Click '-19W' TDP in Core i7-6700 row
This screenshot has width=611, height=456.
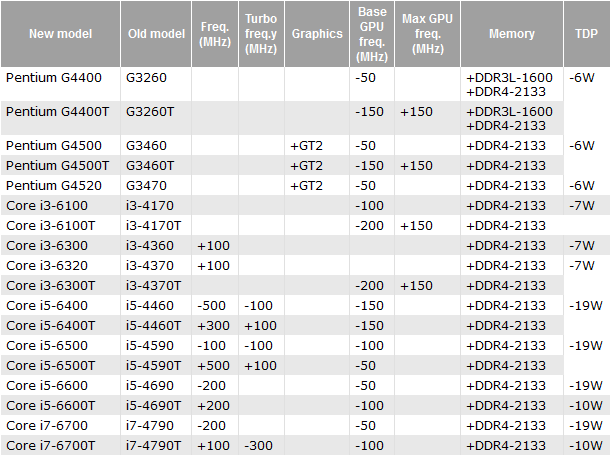coord(586,425)
